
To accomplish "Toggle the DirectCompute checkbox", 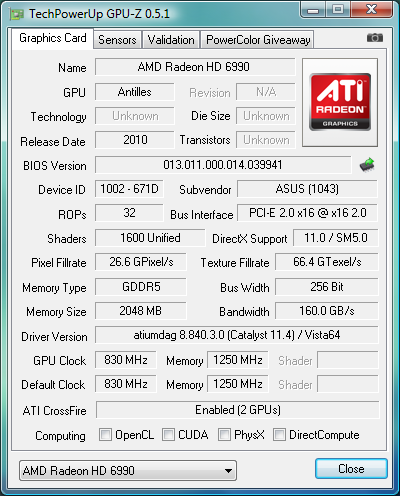I will (x=279, y=435).
